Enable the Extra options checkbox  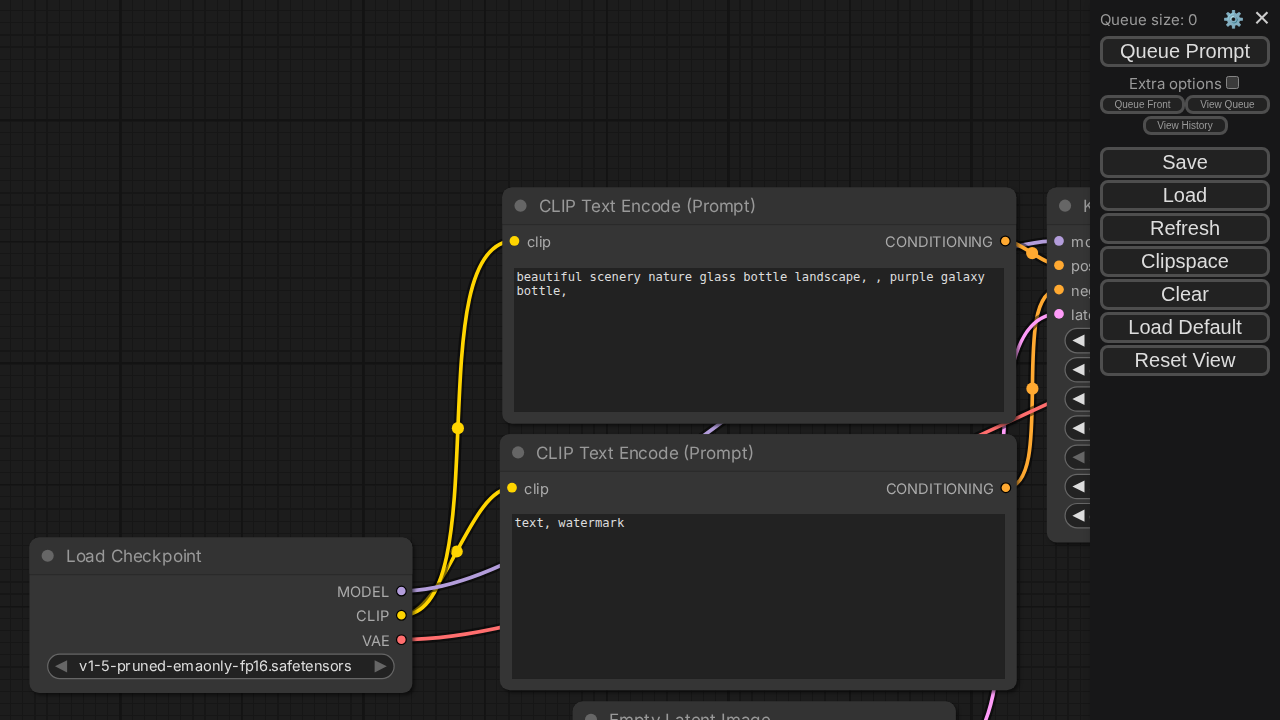pos(1232,83)
